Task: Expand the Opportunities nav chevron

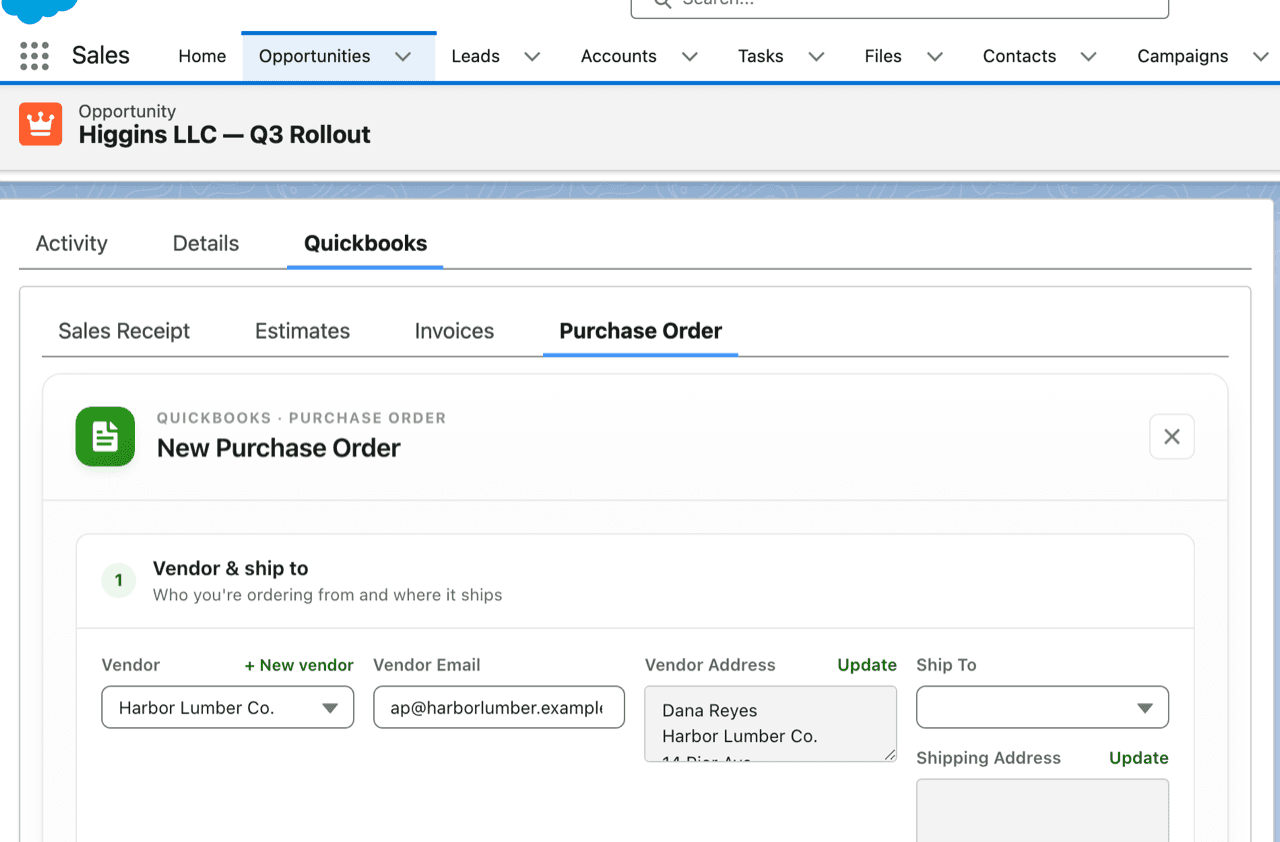Action: pyautogui.click(x=403, y=57)
